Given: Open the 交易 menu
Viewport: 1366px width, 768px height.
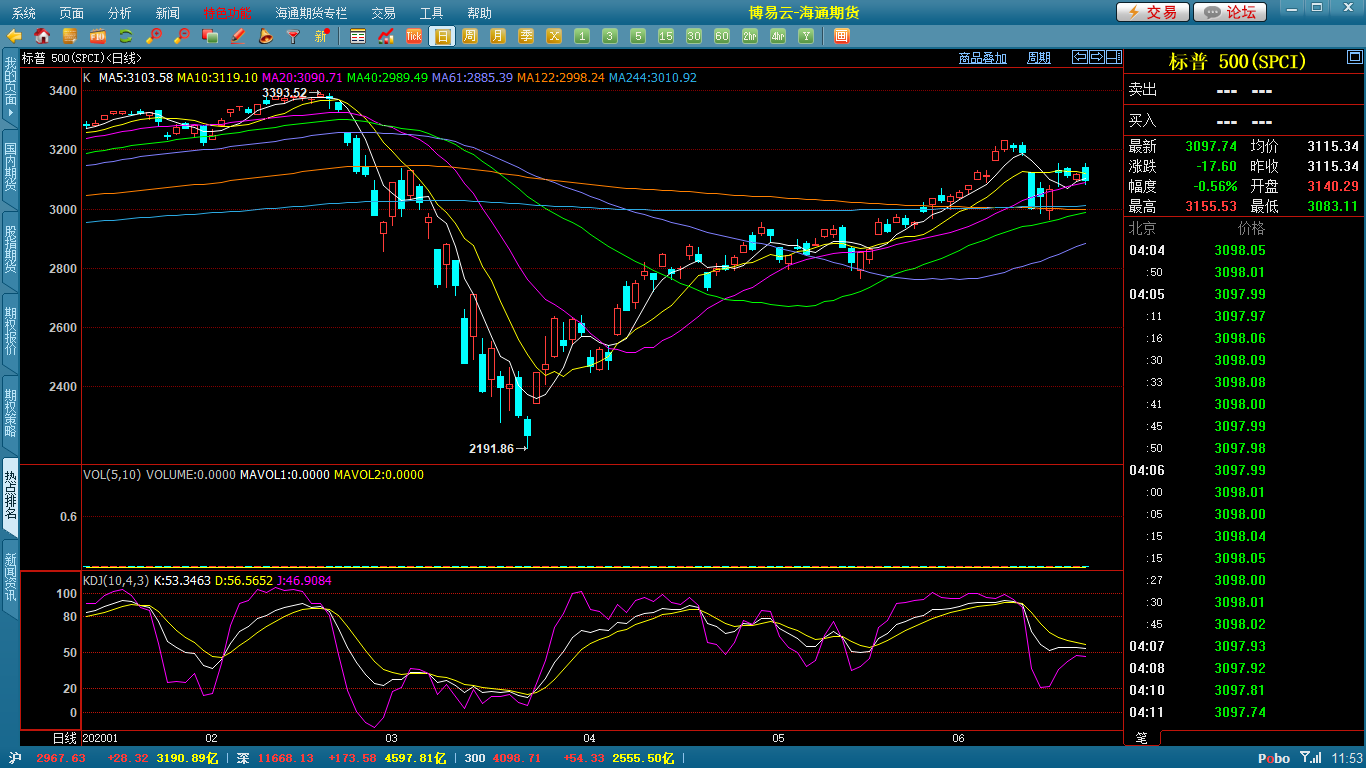Looking at the screenshot, I should [384, 13].
